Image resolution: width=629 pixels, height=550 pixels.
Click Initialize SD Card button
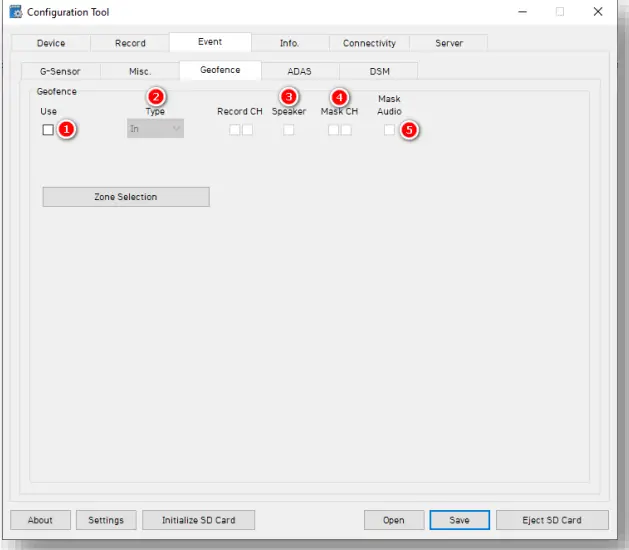(199, 520)
